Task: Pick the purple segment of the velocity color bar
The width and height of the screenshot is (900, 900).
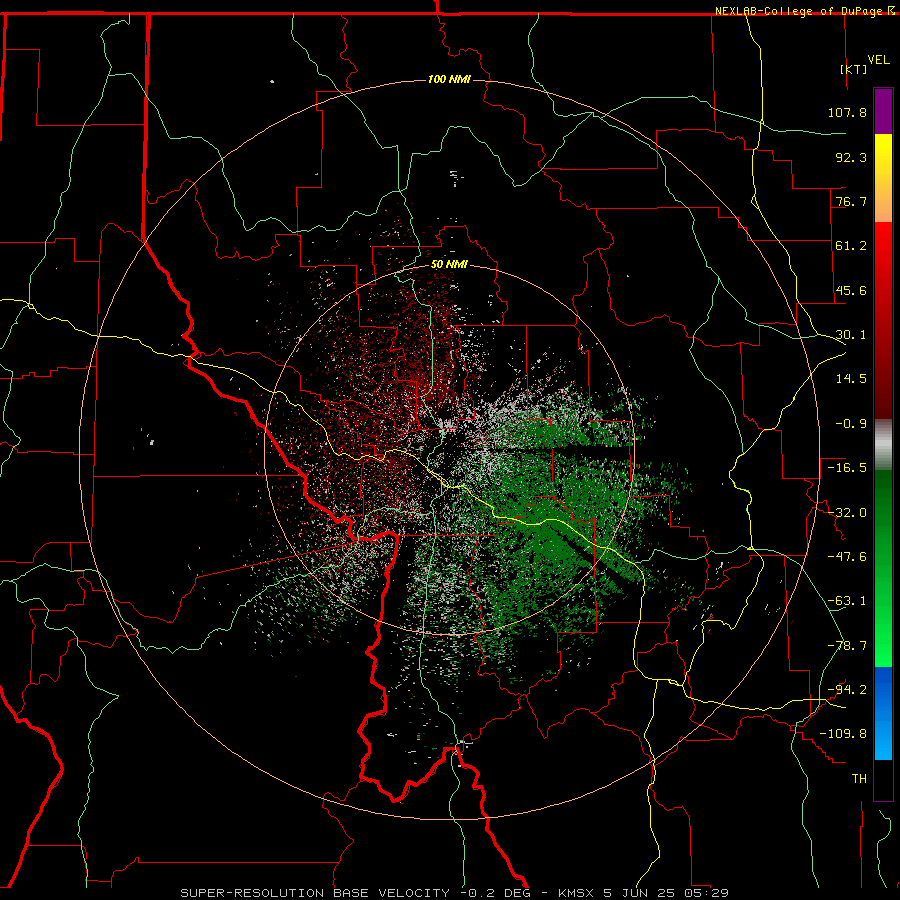Action: coord(883,111)
